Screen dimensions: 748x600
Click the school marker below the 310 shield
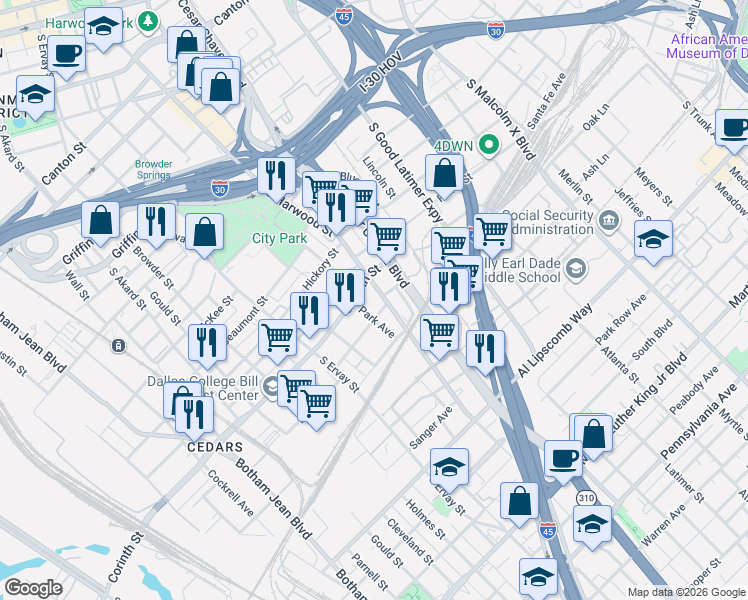coord(592,527)
